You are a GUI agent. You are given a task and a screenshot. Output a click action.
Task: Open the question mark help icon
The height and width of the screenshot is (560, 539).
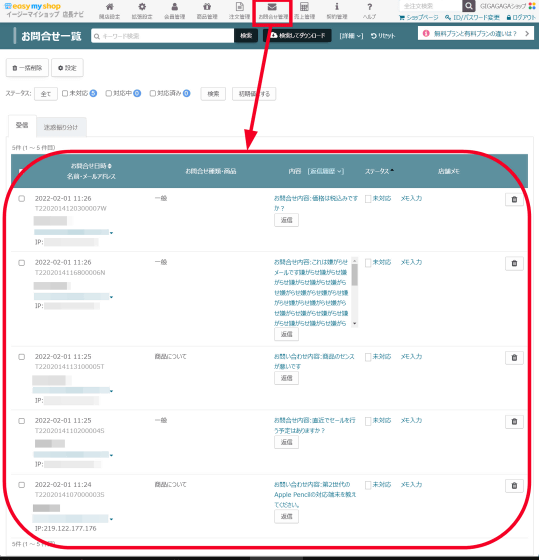pos(369,7)
